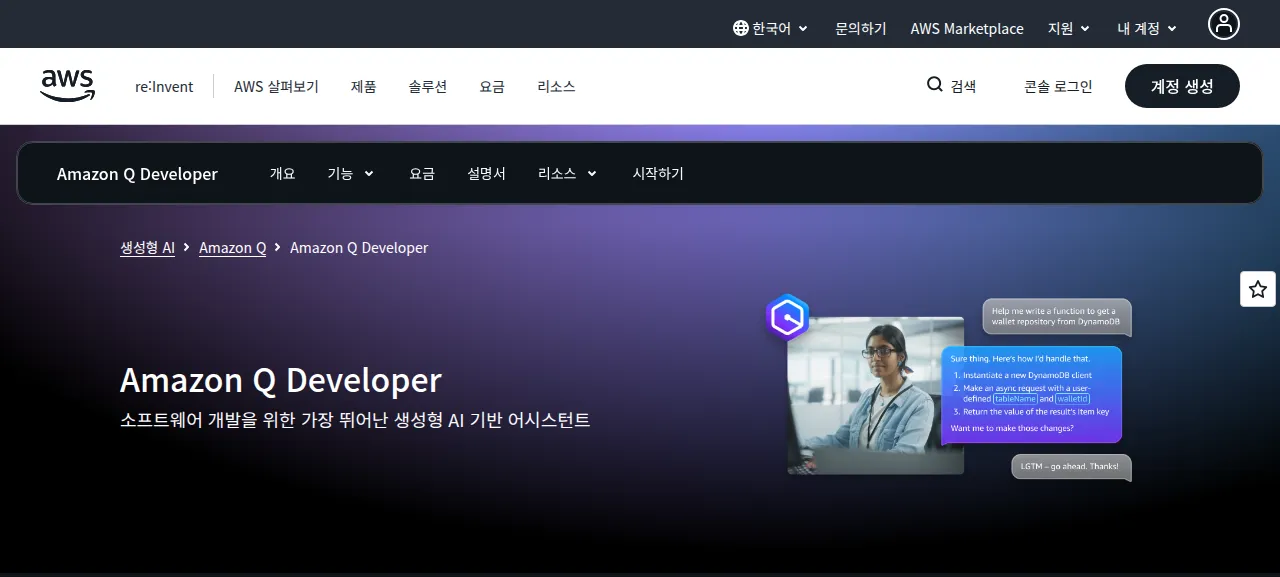Expand the 지원 support dropdown

1069,29
